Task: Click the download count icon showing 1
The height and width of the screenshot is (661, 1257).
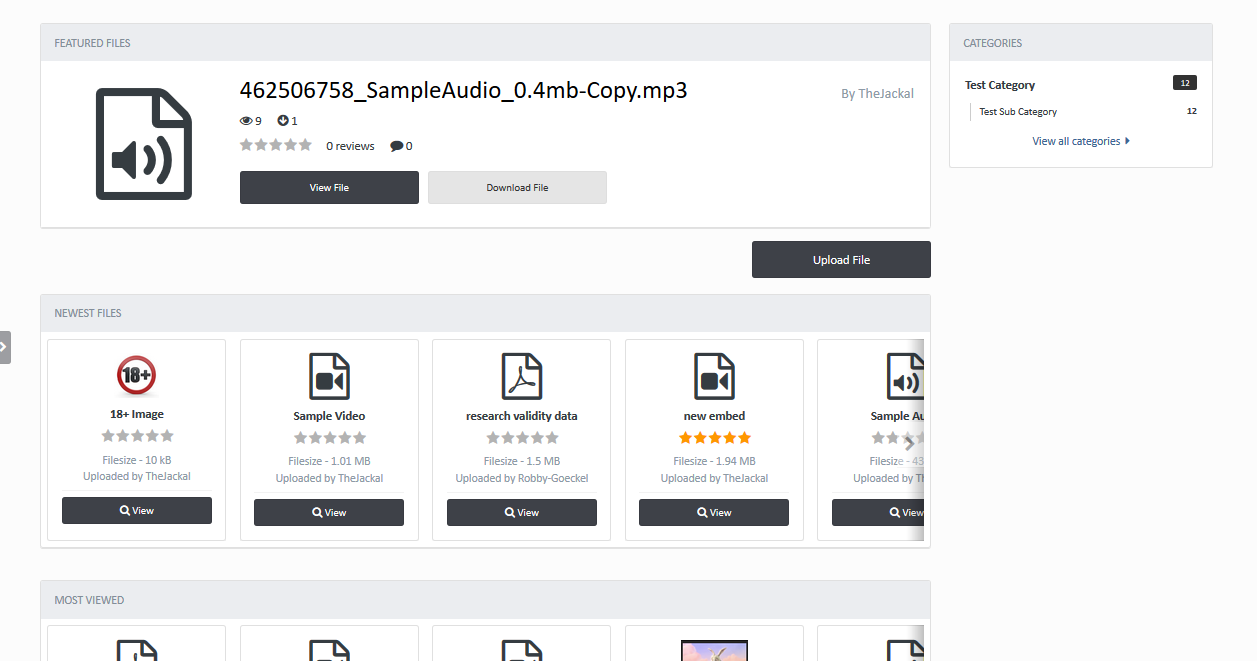Action: coord(283,121)
